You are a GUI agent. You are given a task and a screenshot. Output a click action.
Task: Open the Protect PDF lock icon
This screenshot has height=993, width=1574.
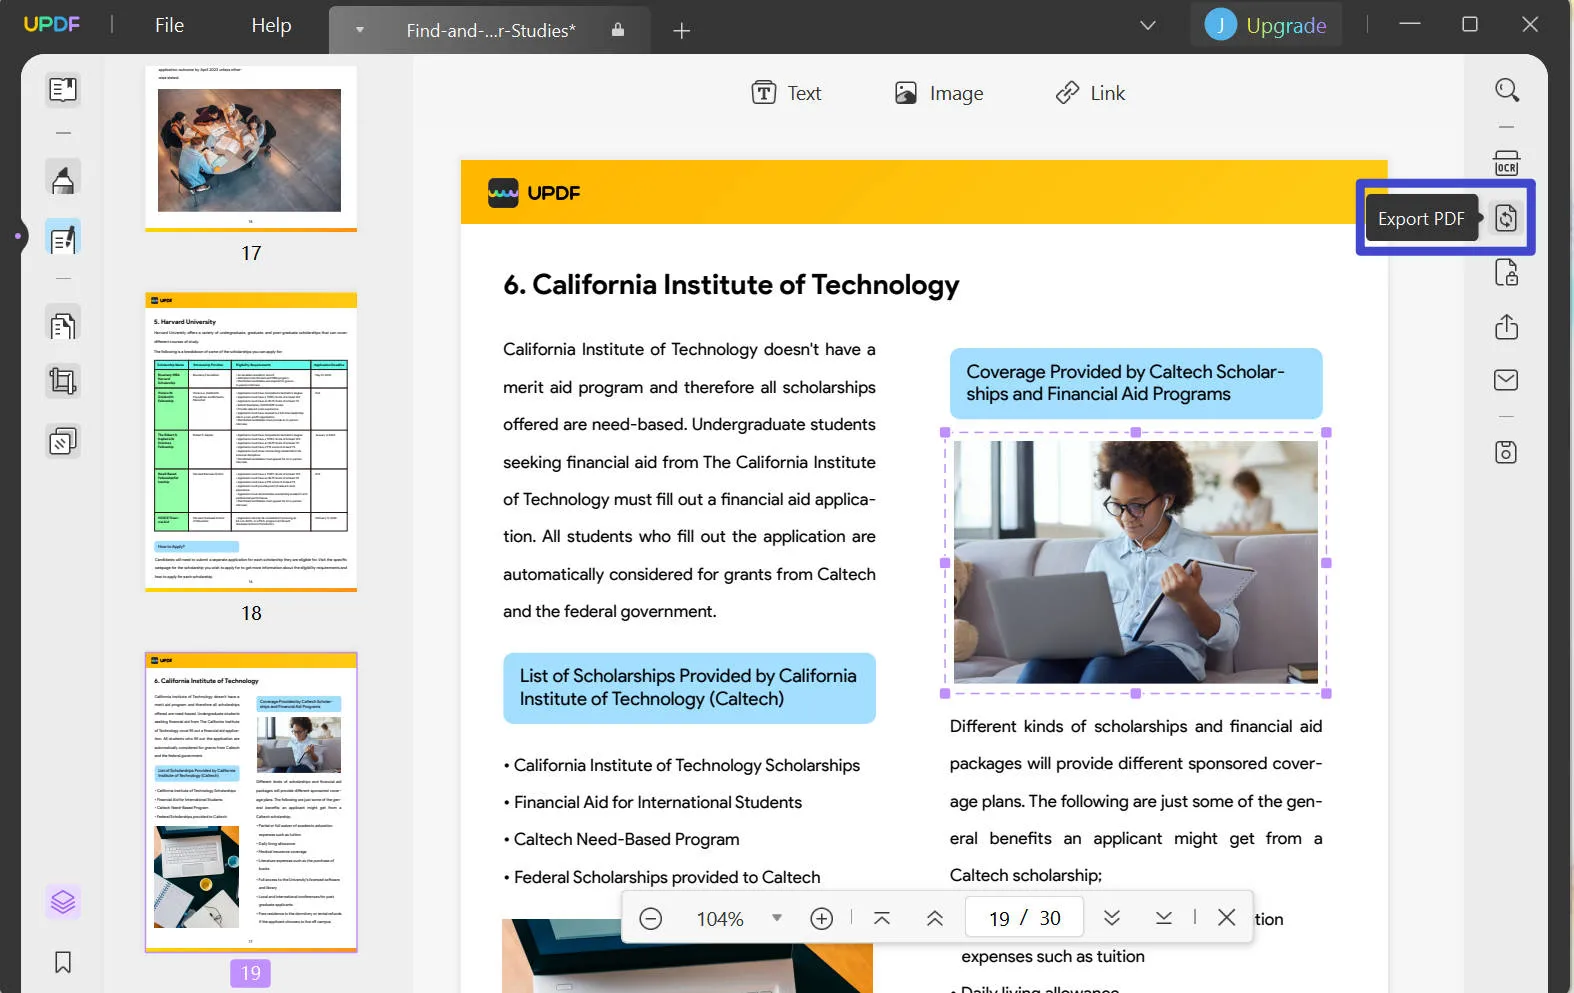[1506, 273]
